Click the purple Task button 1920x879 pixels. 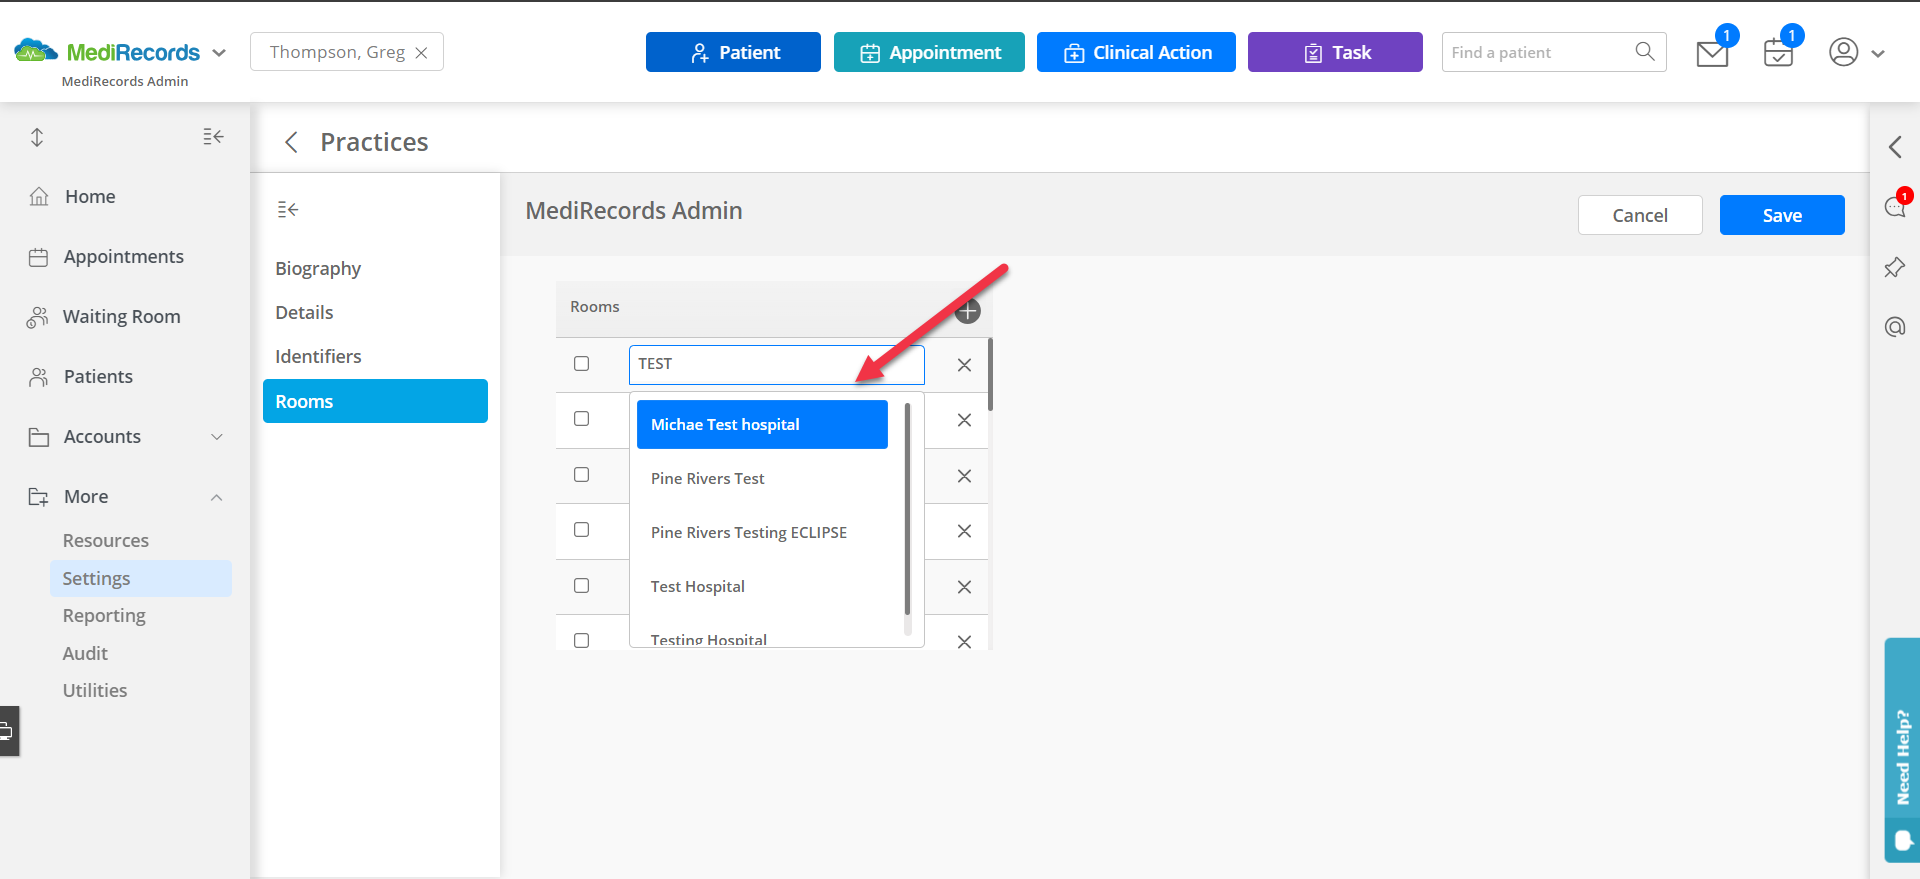point(1335,52)
